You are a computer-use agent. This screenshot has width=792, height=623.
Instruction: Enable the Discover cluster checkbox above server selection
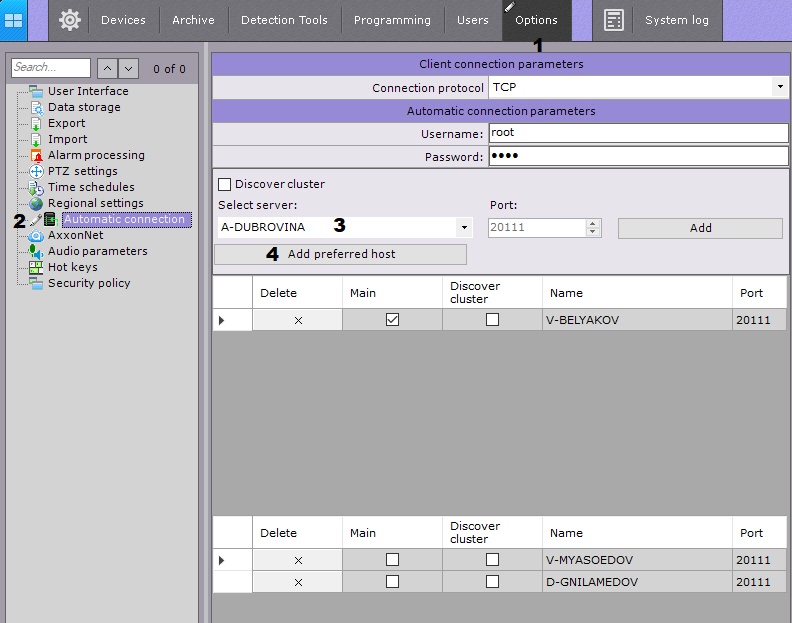[225, 184]
